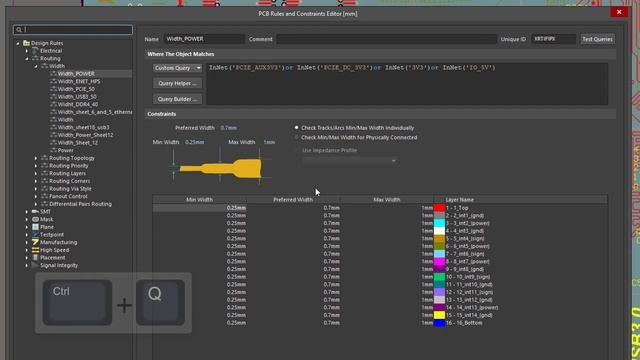Click the Max Width 1mm constraint value
The height and width of the screenshot is (360, 640).
tap(269, 142)
